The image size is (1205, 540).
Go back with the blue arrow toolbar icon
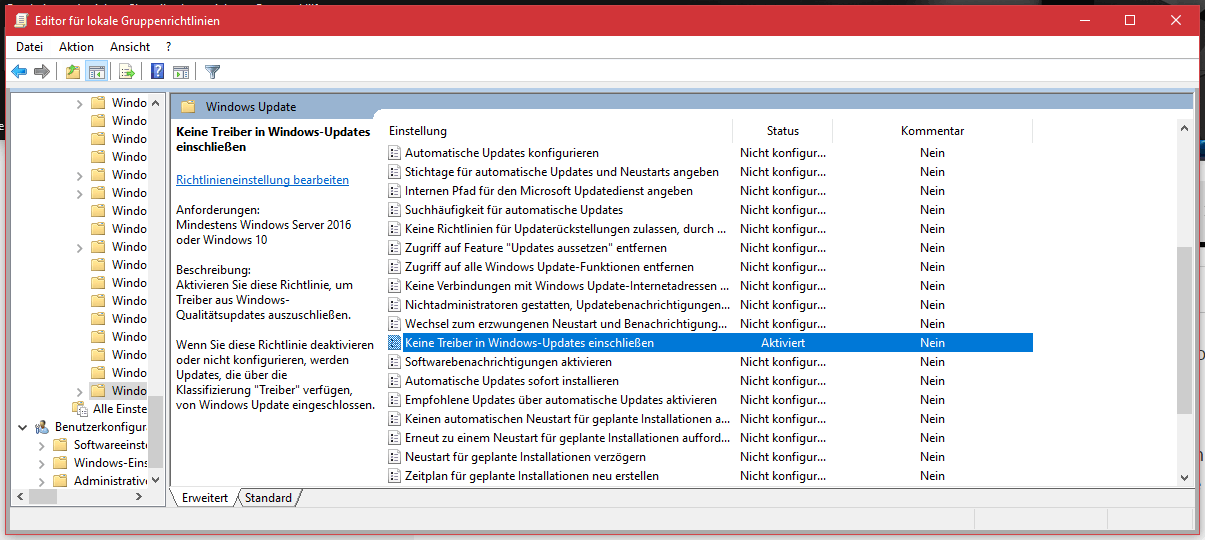coord(19,71)
